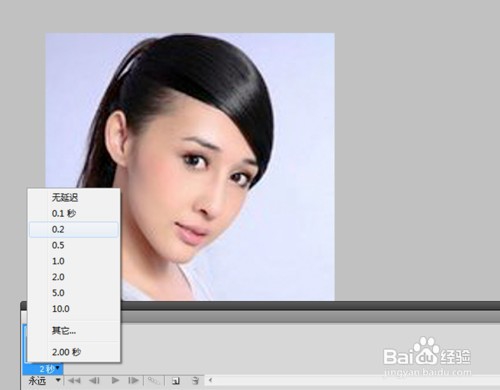Go to the first animation frame
This screenshot has width=500, height=390.
[74, 380]
